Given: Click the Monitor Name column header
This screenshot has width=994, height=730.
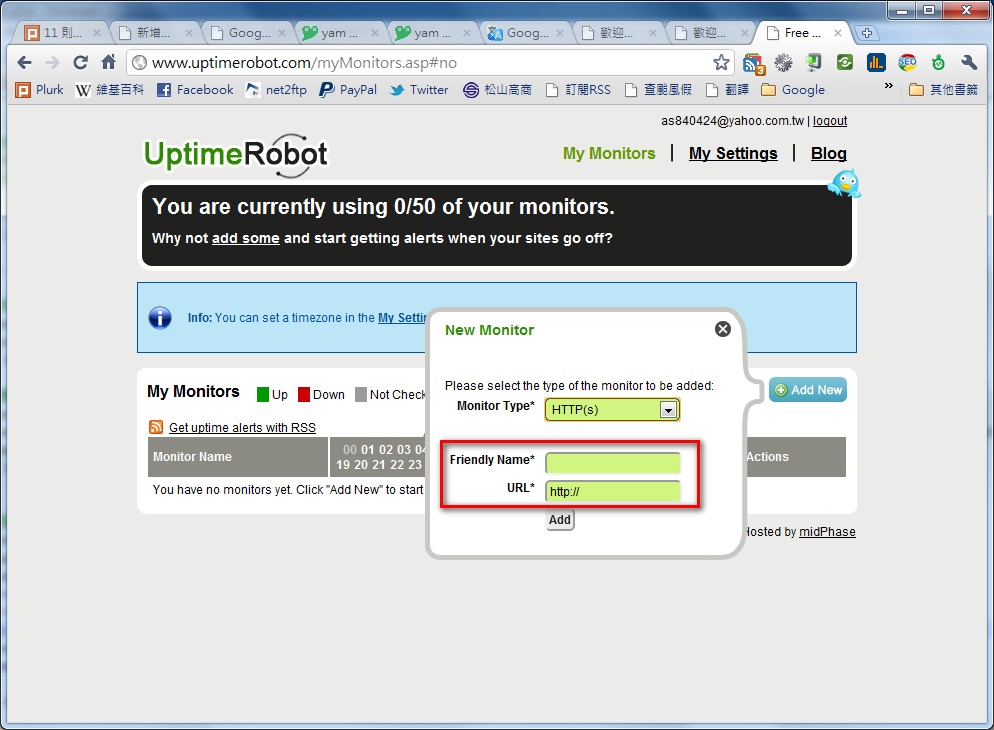Looking at the screenshot, I should click(238, 456).
